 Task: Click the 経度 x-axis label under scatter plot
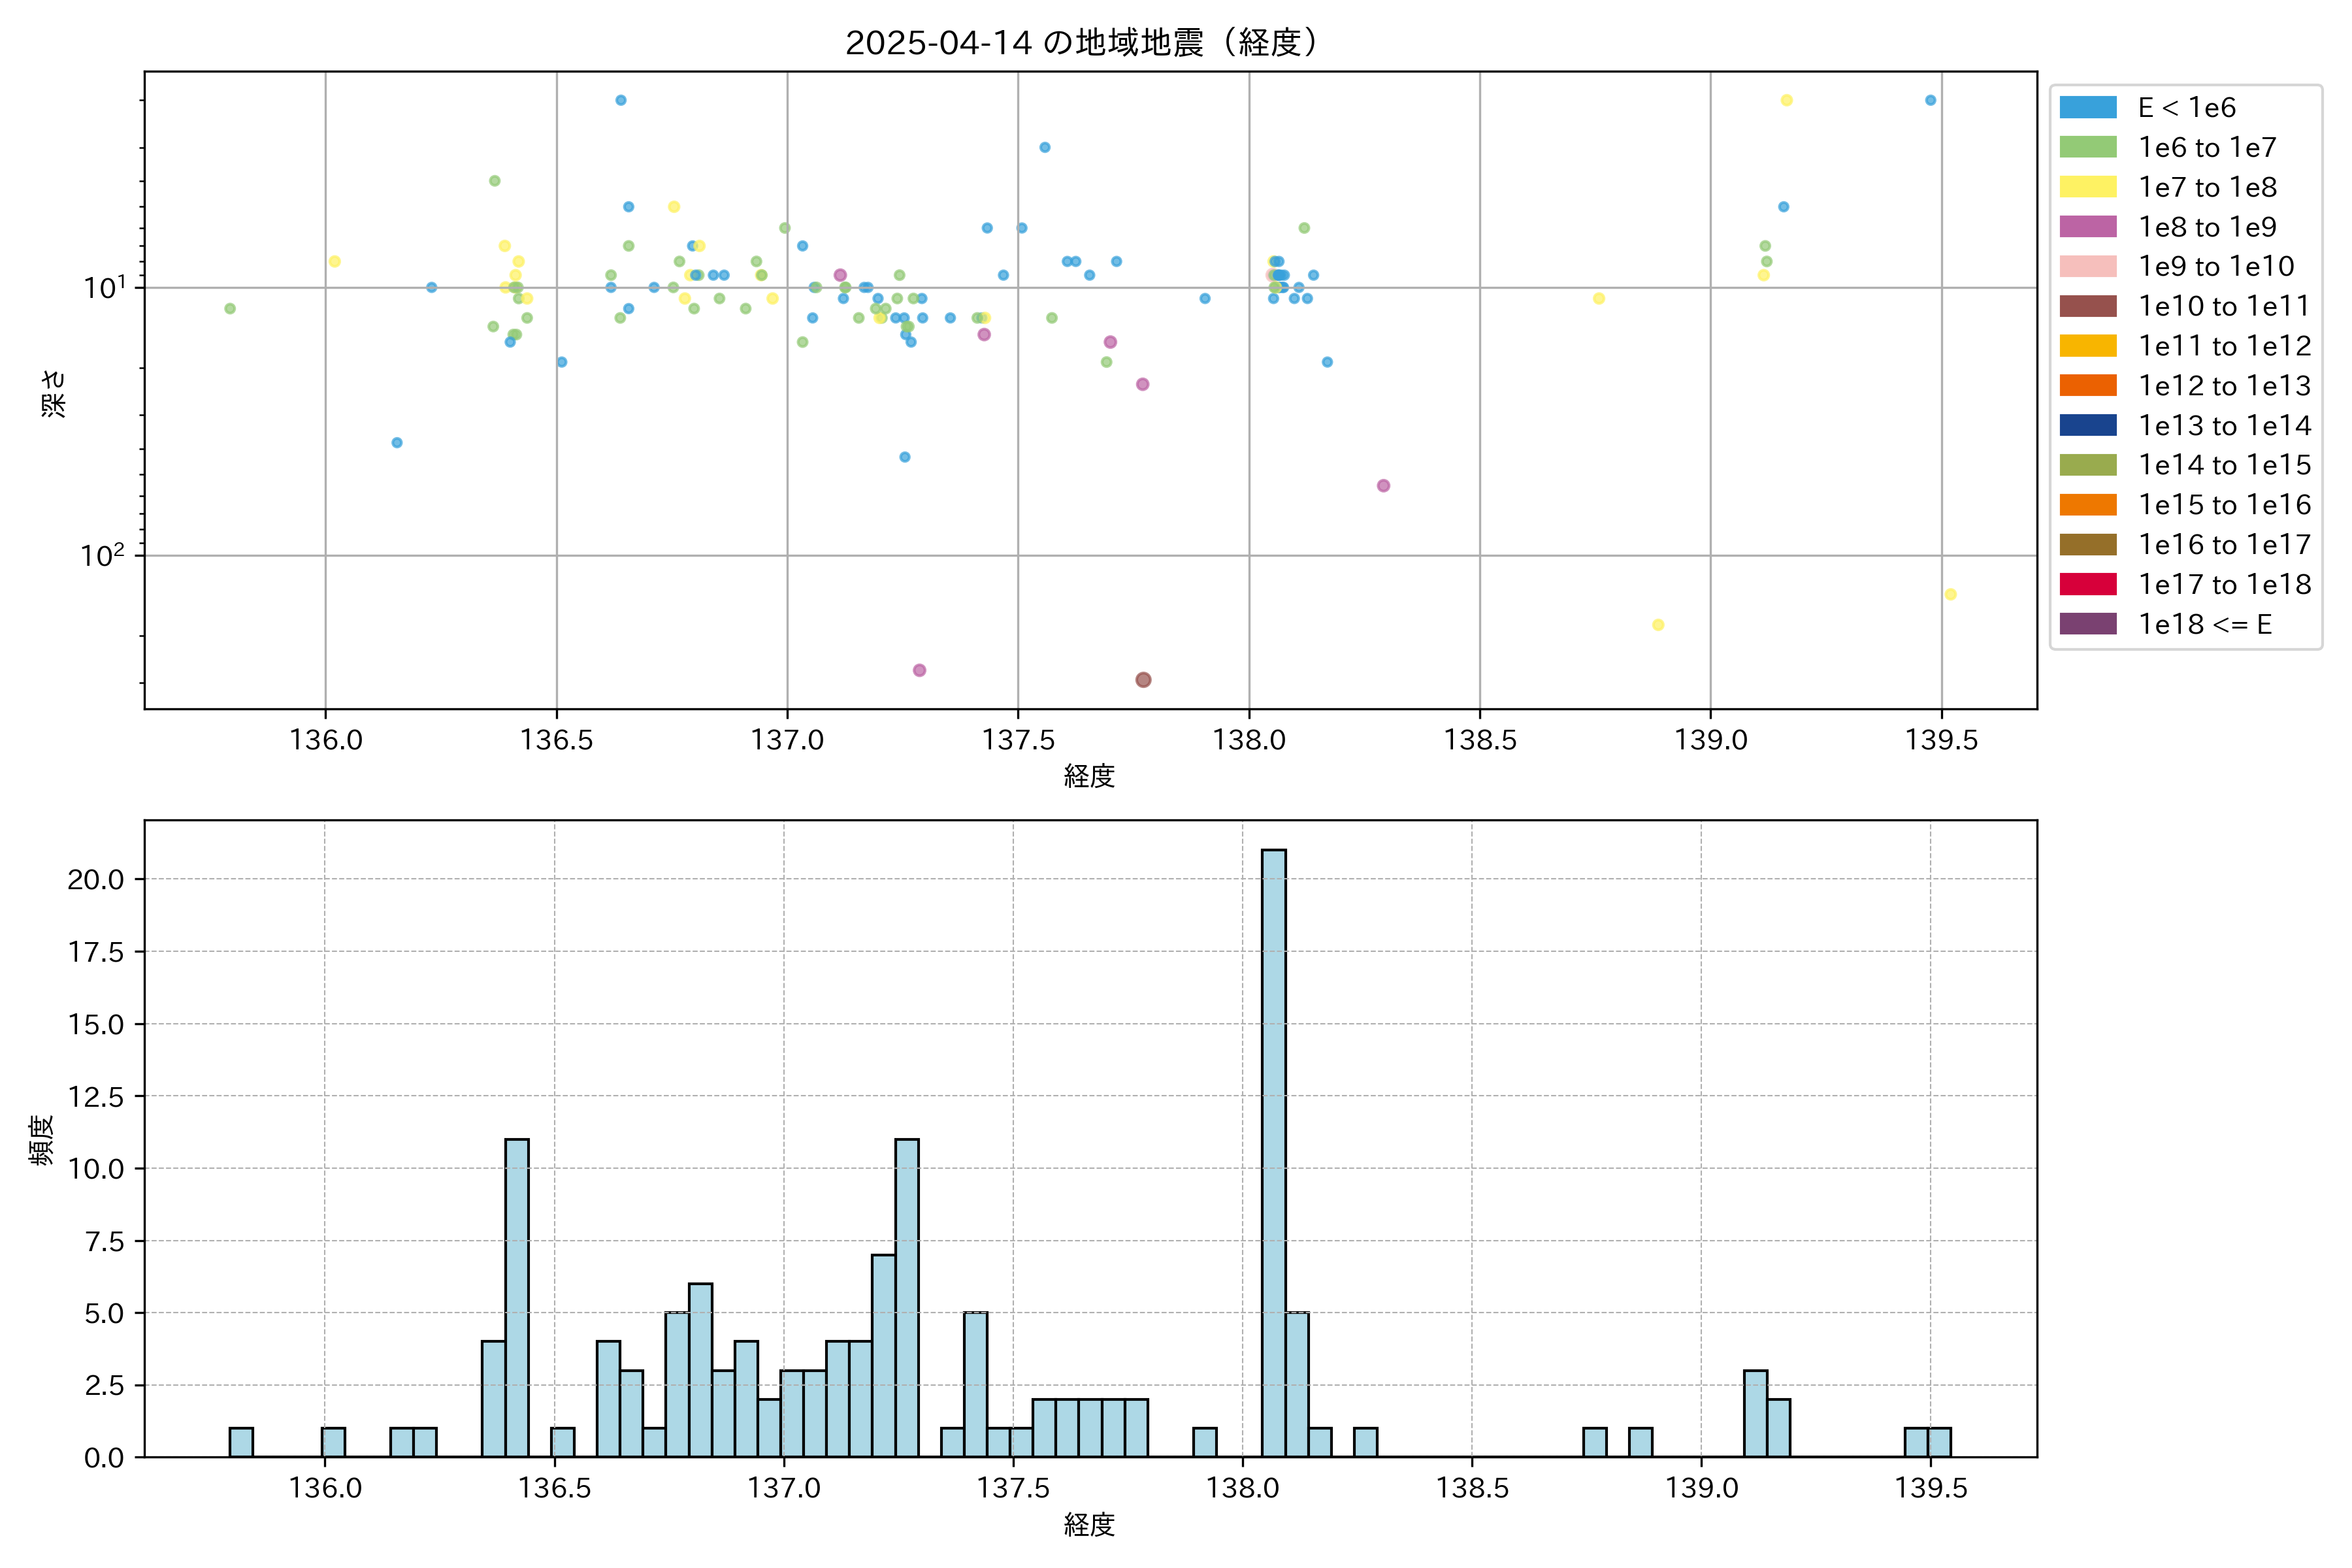pyautogui.click(x=1089, y=775)
